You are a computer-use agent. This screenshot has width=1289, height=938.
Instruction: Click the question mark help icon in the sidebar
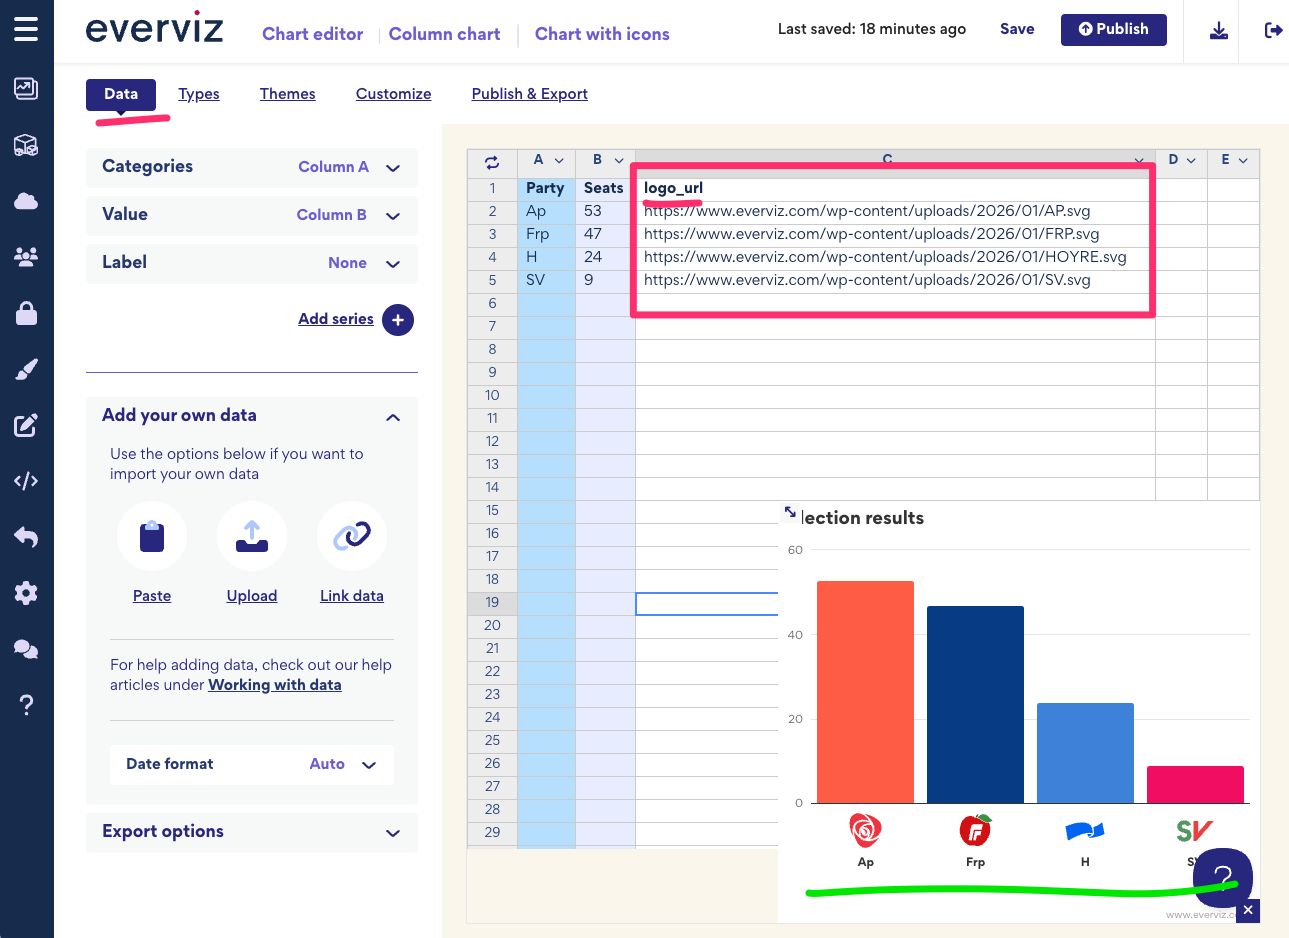click(26, 705)
